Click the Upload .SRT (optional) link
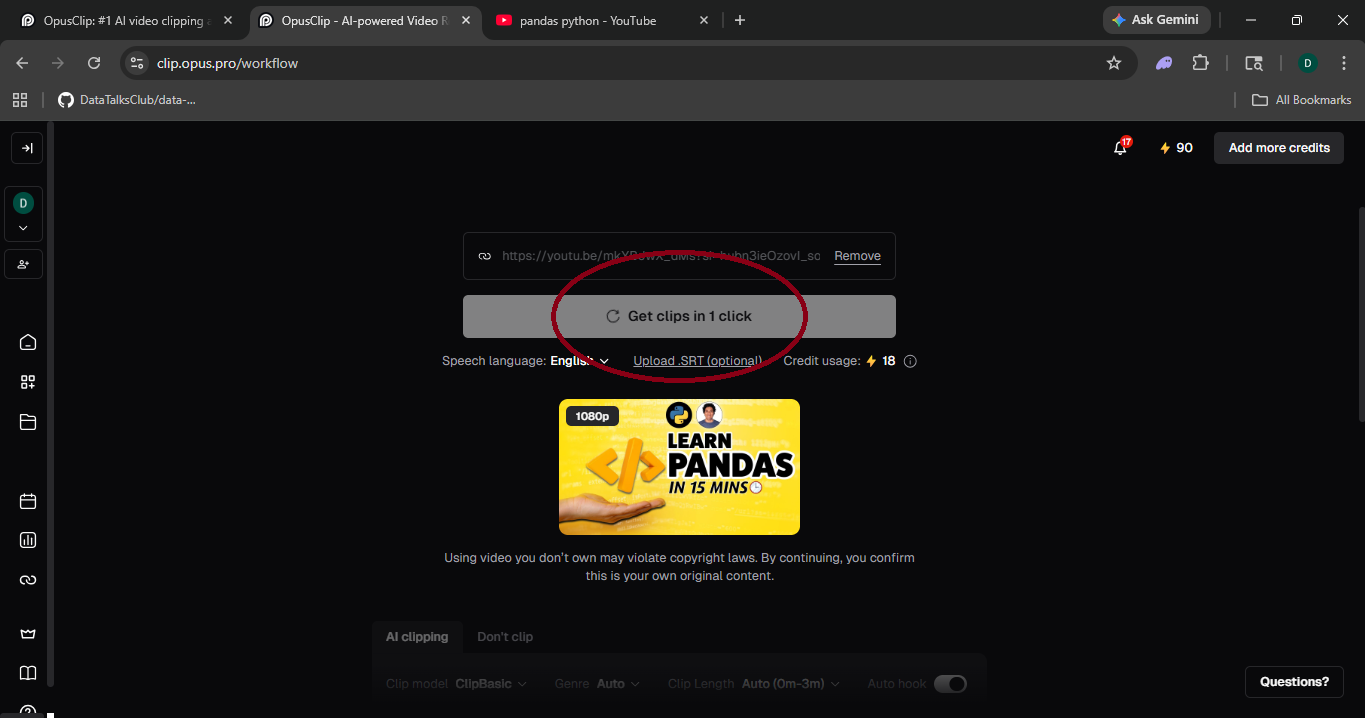This screenshot has height=718, width=1365. coord(698,361)
